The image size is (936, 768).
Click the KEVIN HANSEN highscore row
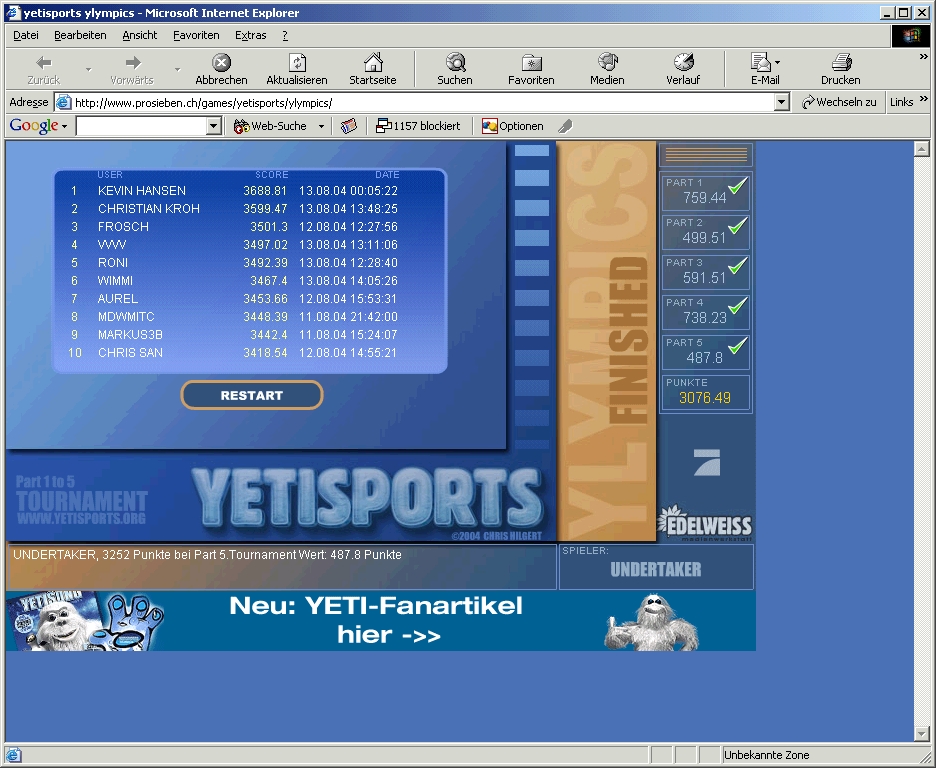(235, 191)
